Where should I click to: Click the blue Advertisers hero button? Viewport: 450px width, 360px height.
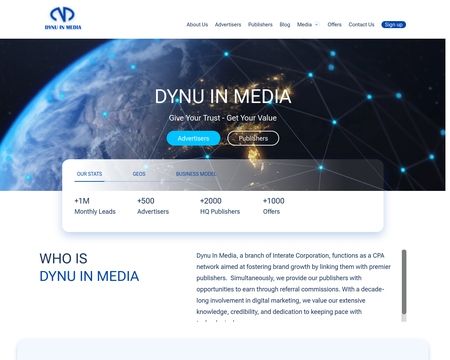(x=193, y=138)
